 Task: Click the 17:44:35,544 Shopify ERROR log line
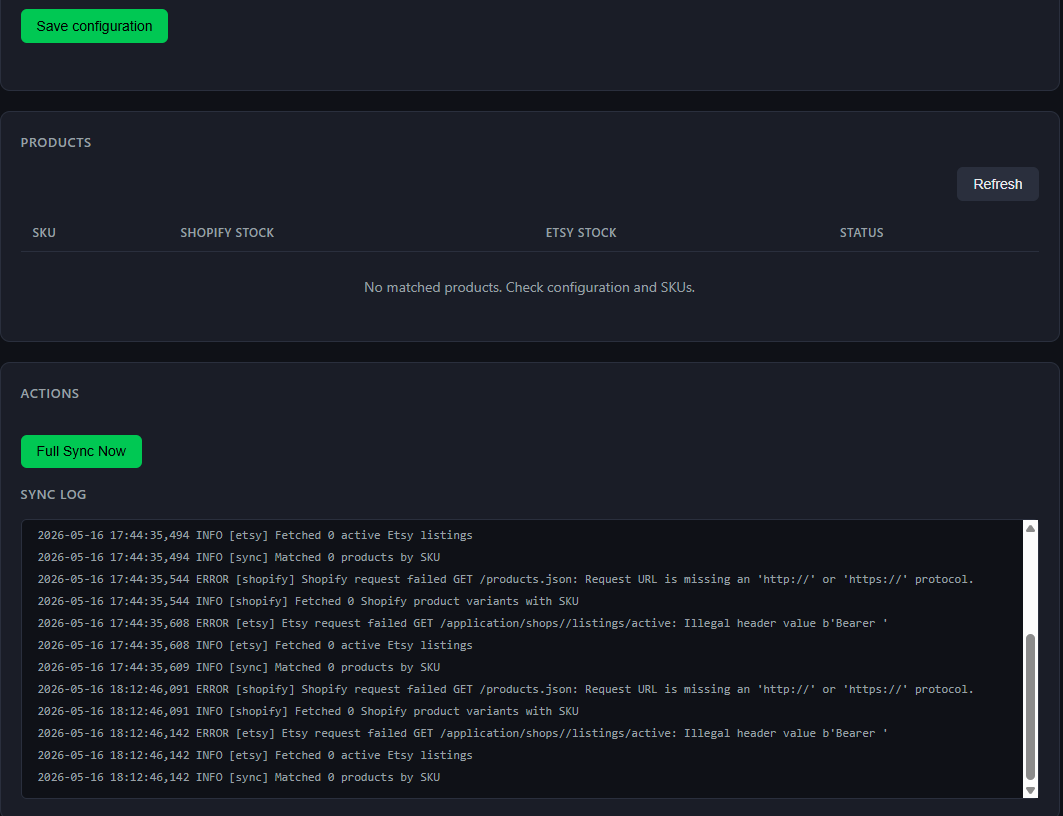[x=506, y=579]
